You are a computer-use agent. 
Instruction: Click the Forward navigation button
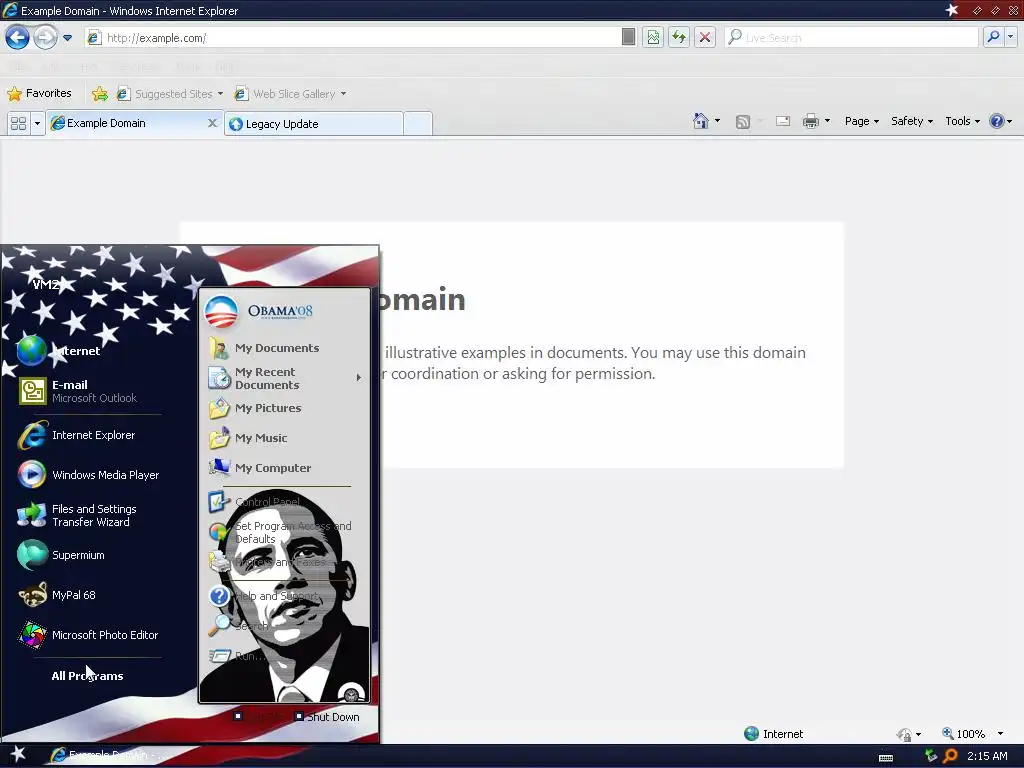[45, 37]
